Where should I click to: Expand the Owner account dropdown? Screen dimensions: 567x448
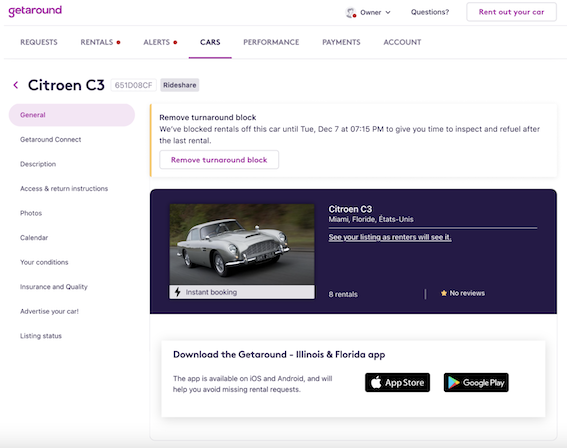pos(375,12)
